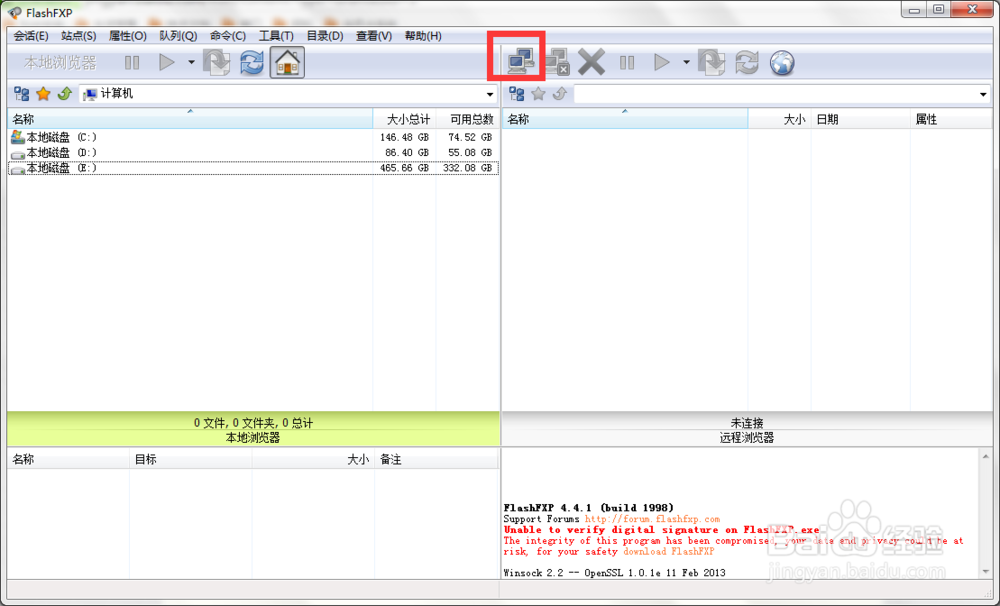
Task: Click the queue 大小 column header
Action: pyautogui.click(x=313, y=459)
